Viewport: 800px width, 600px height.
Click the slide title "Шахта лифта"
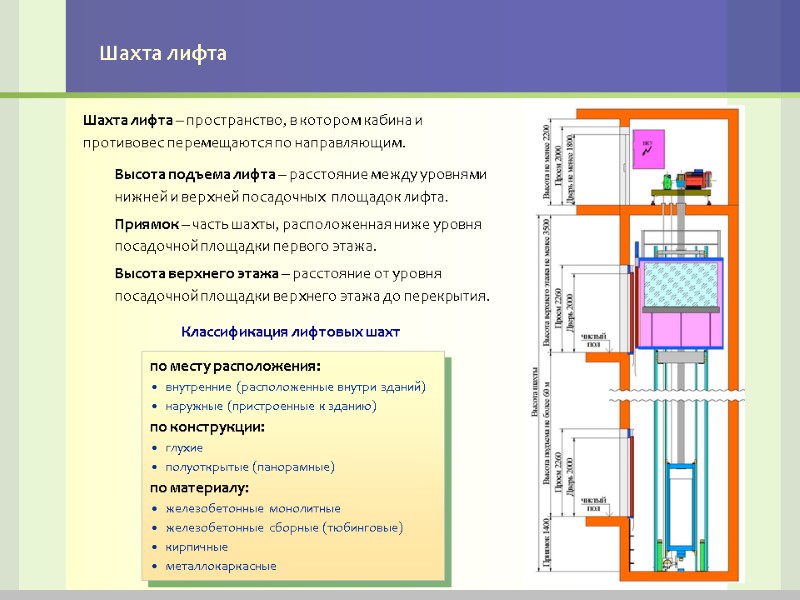click(x=163, y=54)
